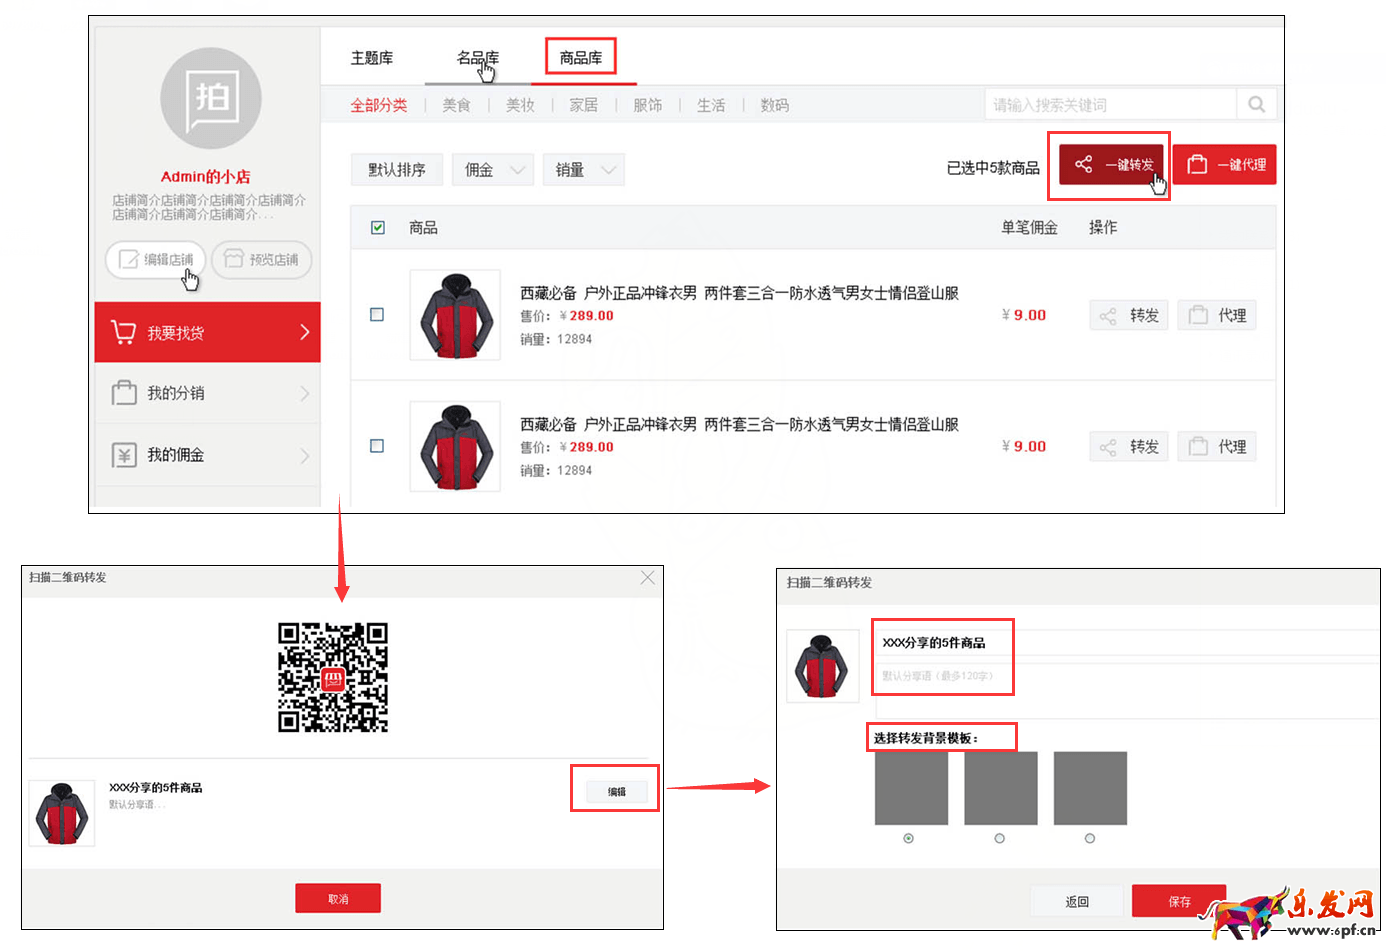Choose the third gray background template

(x=1090, y=788)
